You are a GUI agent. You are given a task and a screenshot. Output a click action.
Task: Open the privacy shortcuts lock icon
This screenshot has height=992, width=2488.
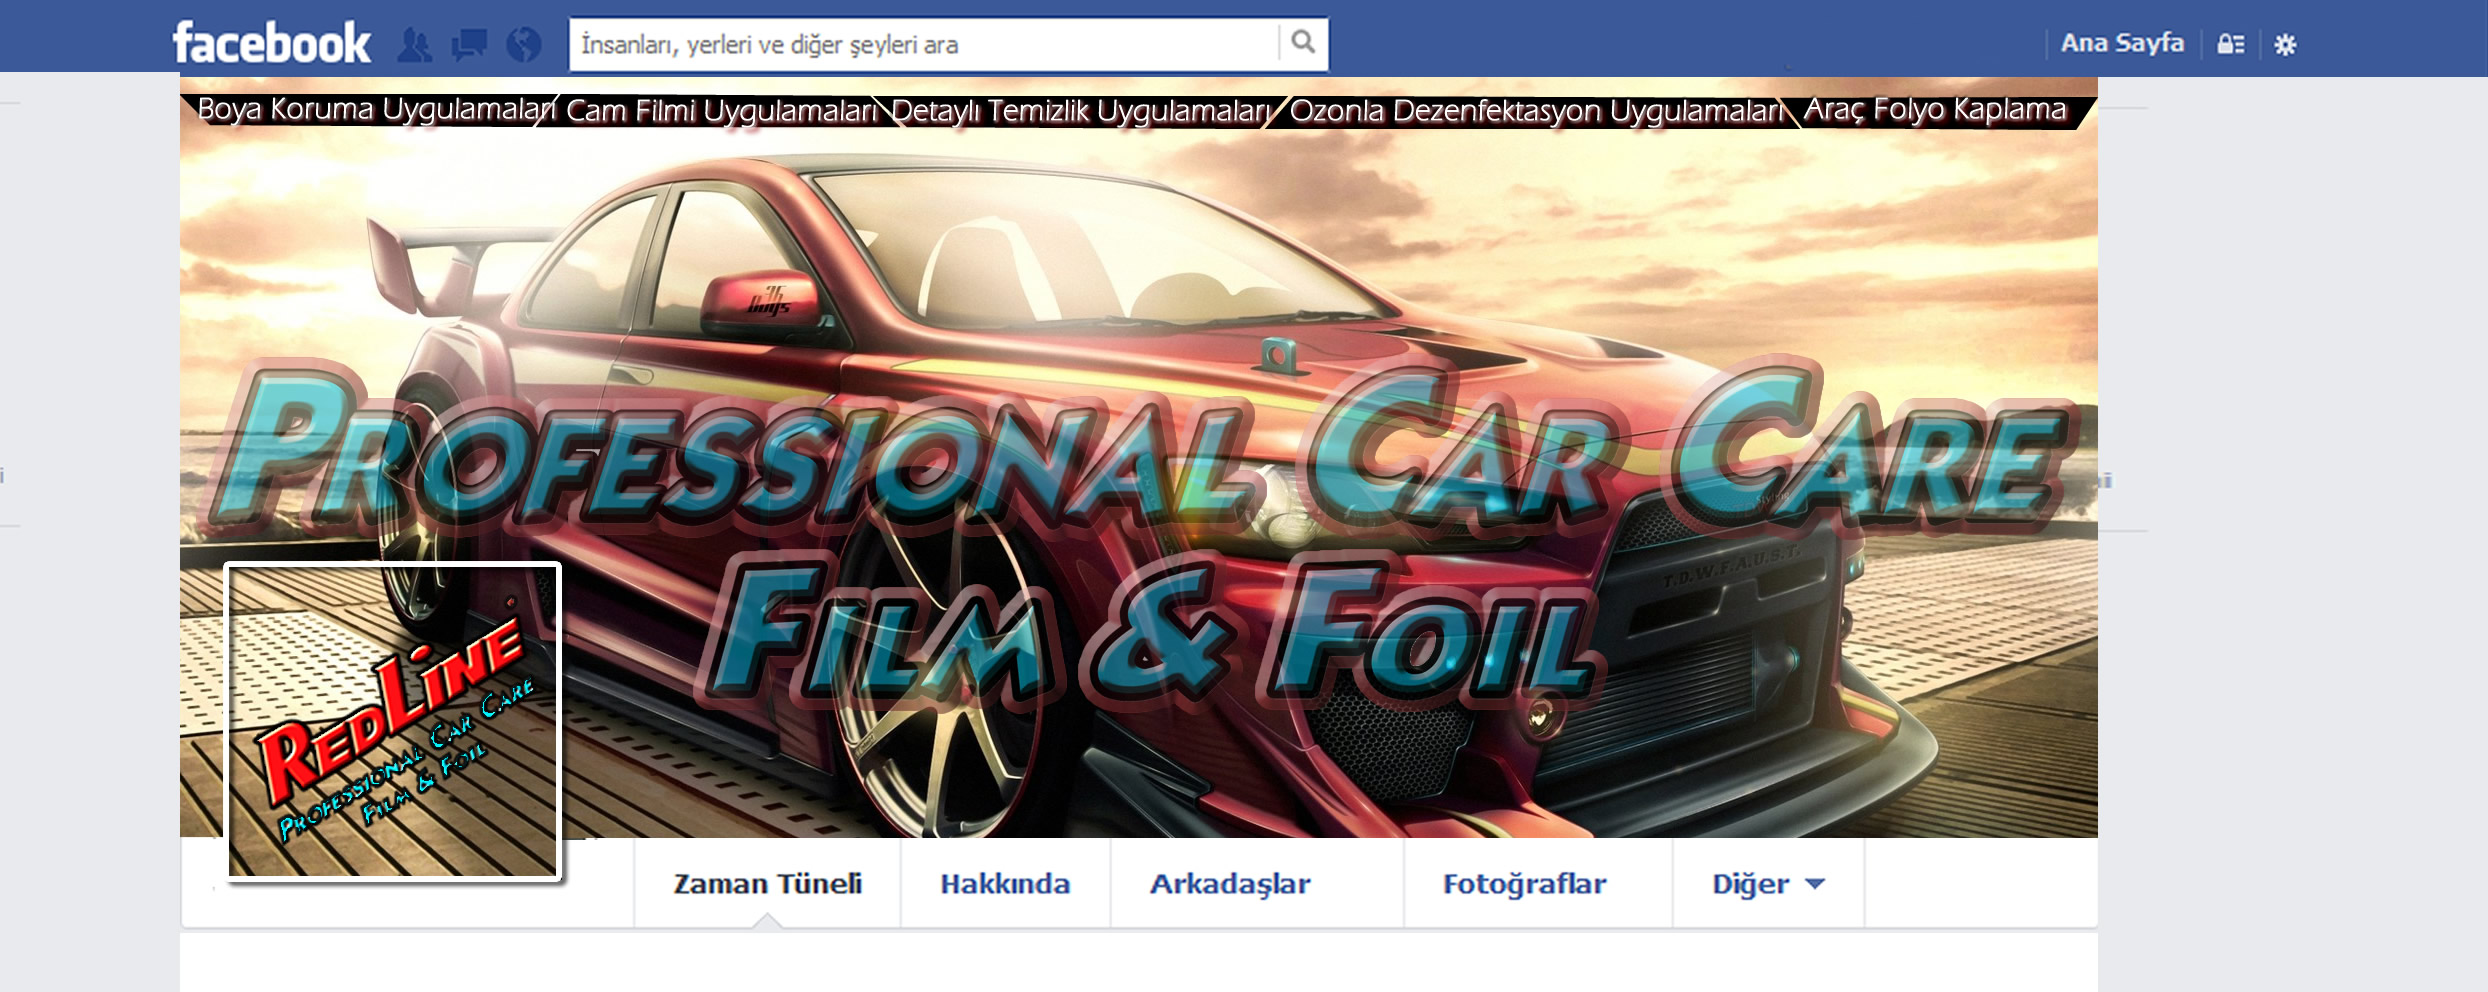tap(2231, 44)
